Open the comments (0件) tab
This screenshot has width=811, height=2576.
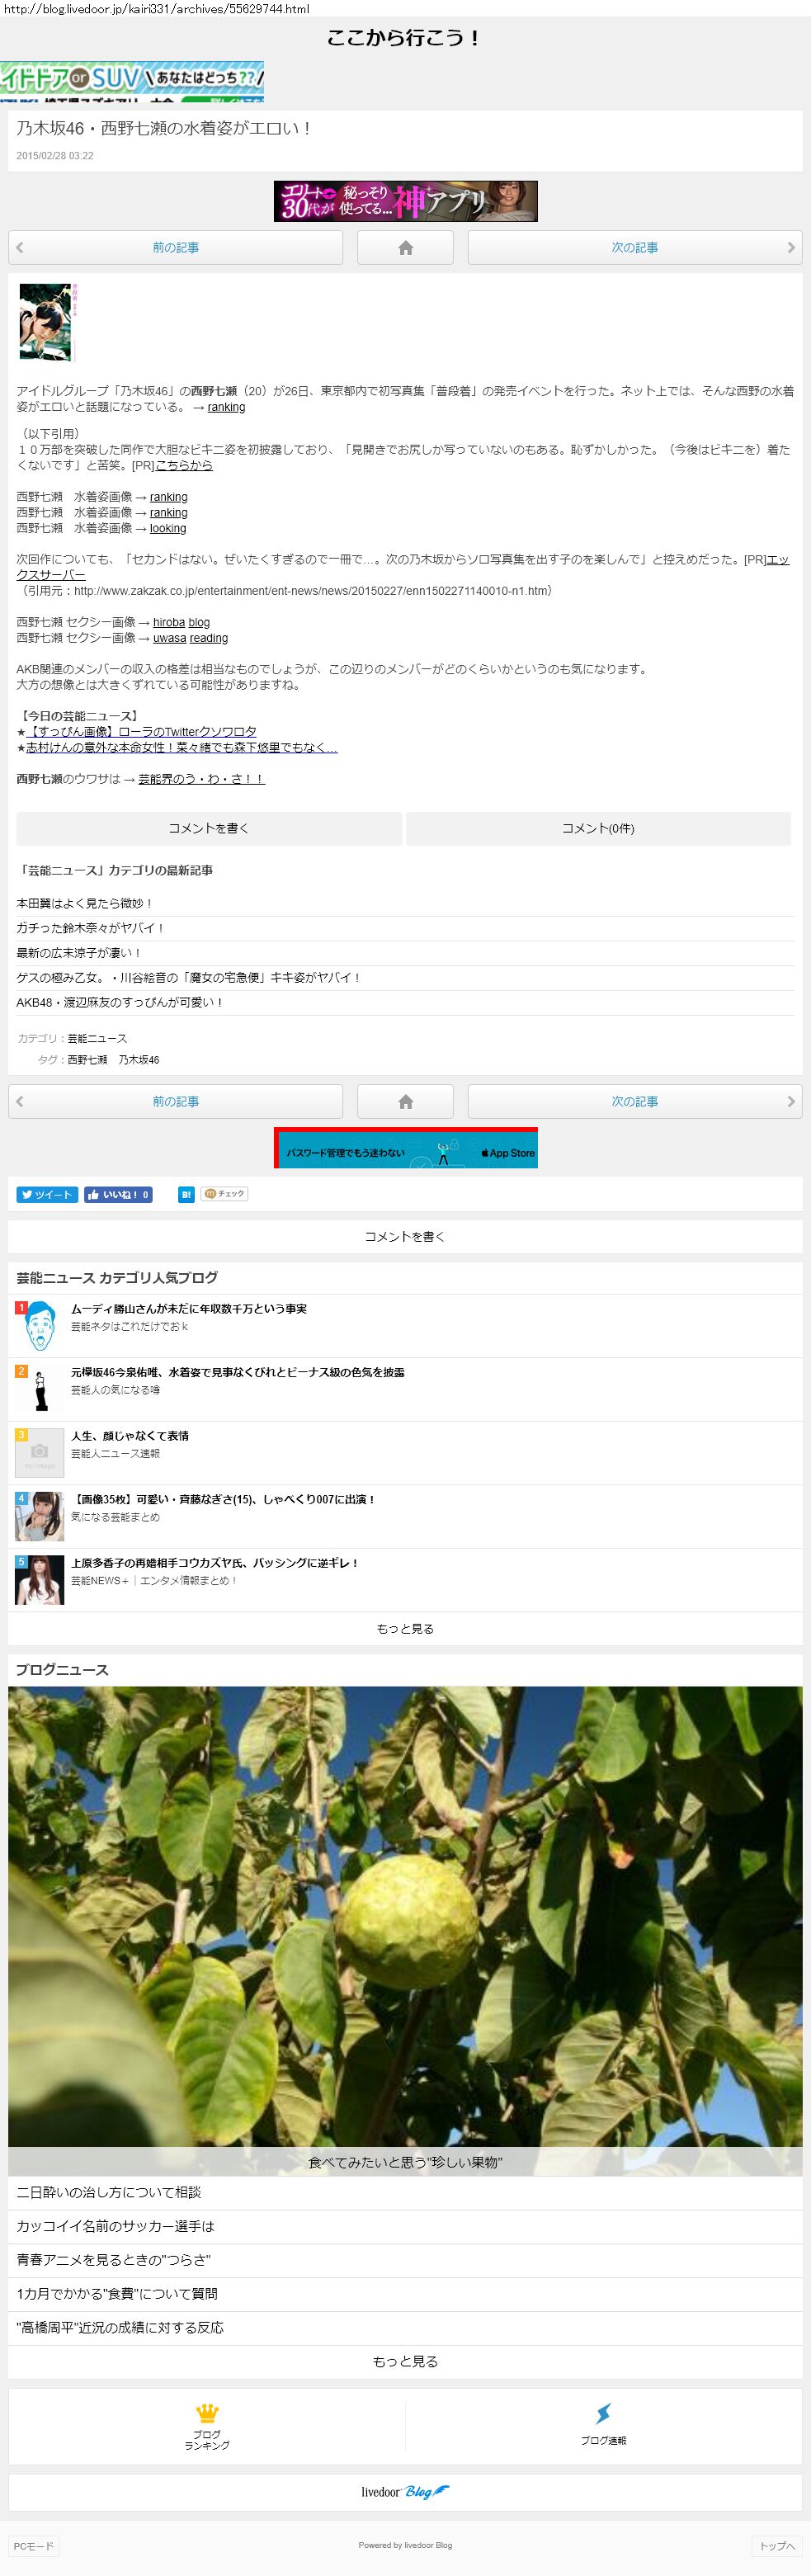[x=597, y=828]
